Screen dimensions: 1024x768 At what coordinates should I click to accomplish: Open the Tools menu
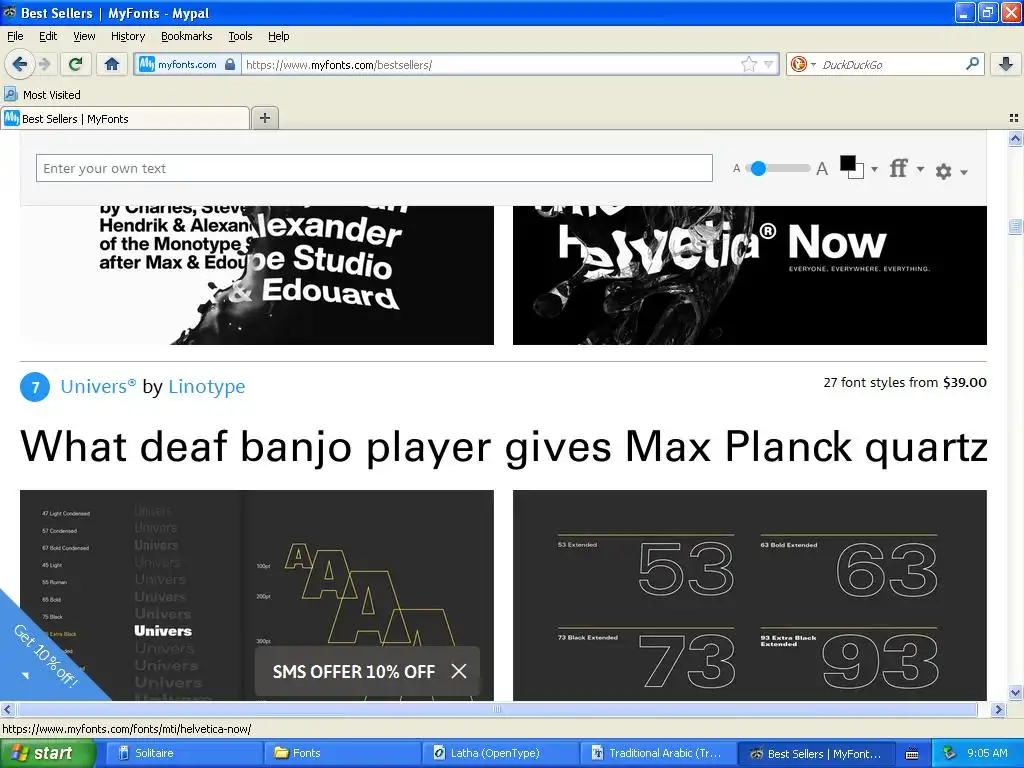(x=240, y=36)
